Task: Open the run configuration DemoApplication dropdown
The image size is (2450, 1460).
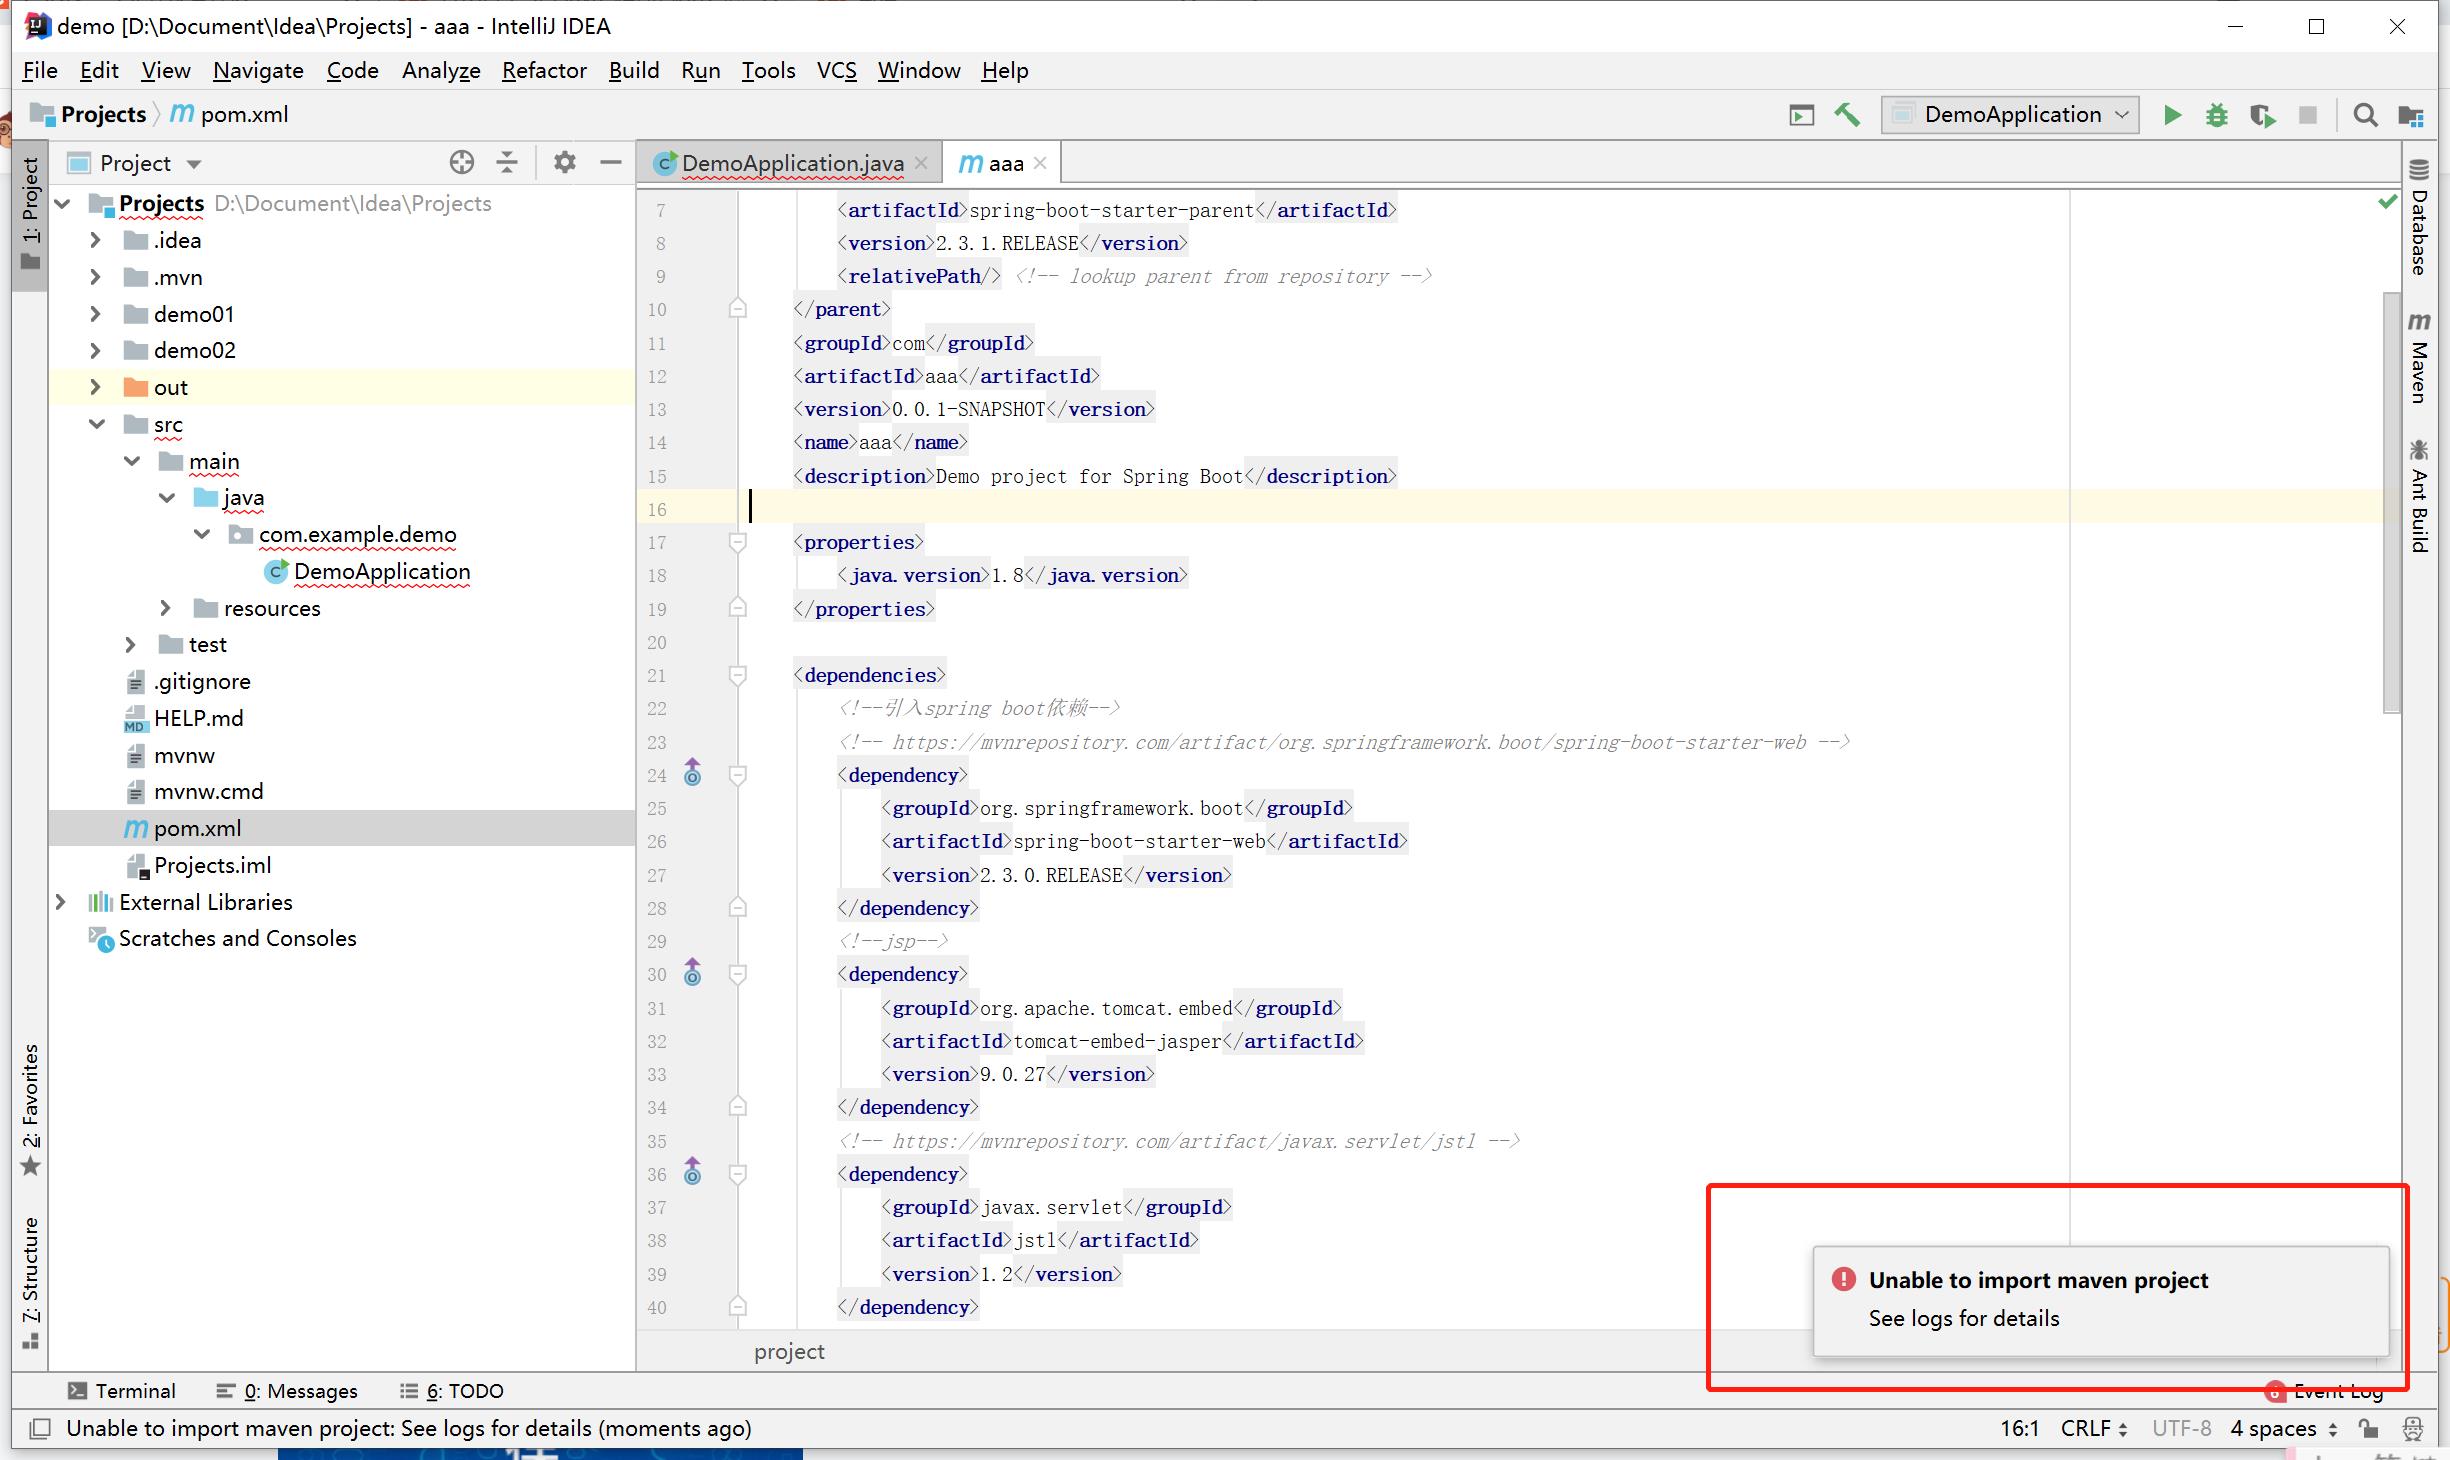Action: 2011,115
